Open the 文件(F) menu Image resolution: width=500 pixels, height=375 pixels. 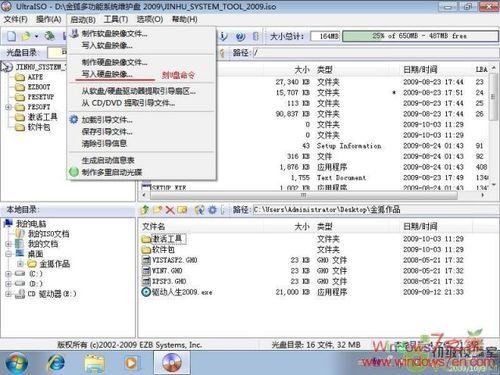pos(15,19)
